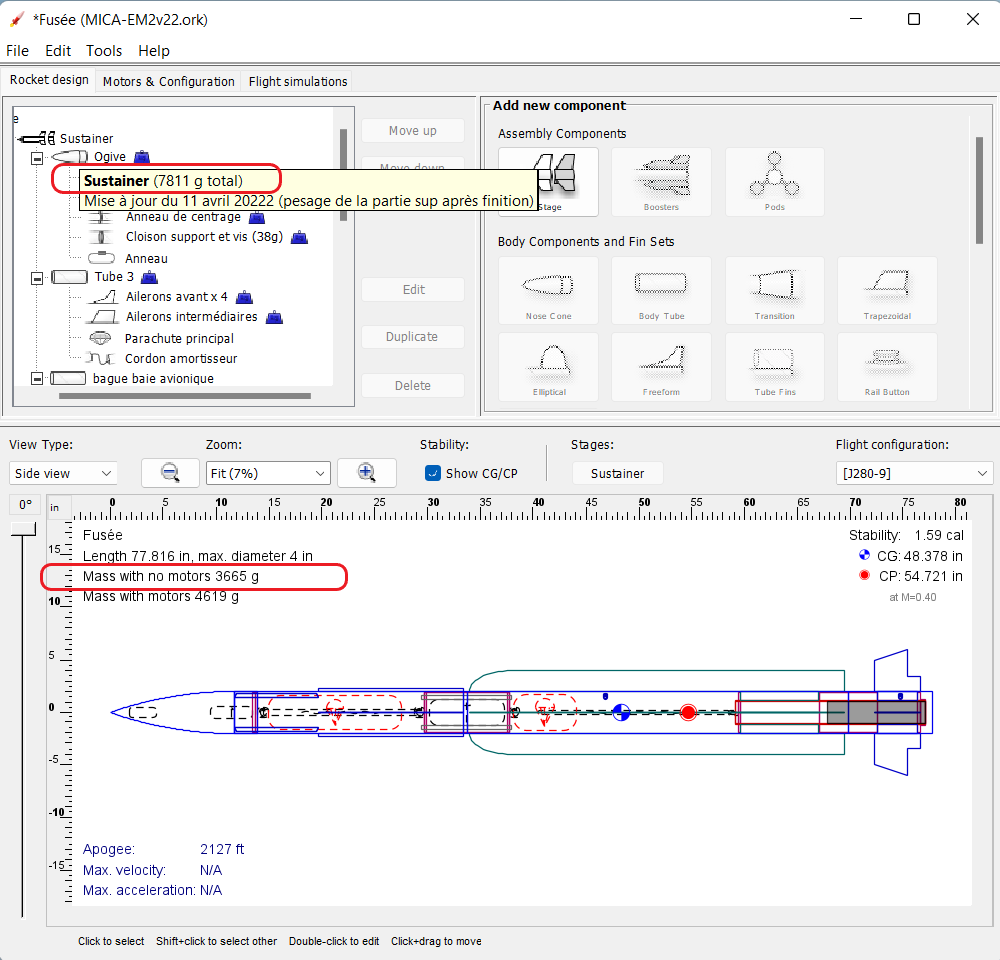
Task: Toggle the Sustainer stage button
Action: click(617, 472)
